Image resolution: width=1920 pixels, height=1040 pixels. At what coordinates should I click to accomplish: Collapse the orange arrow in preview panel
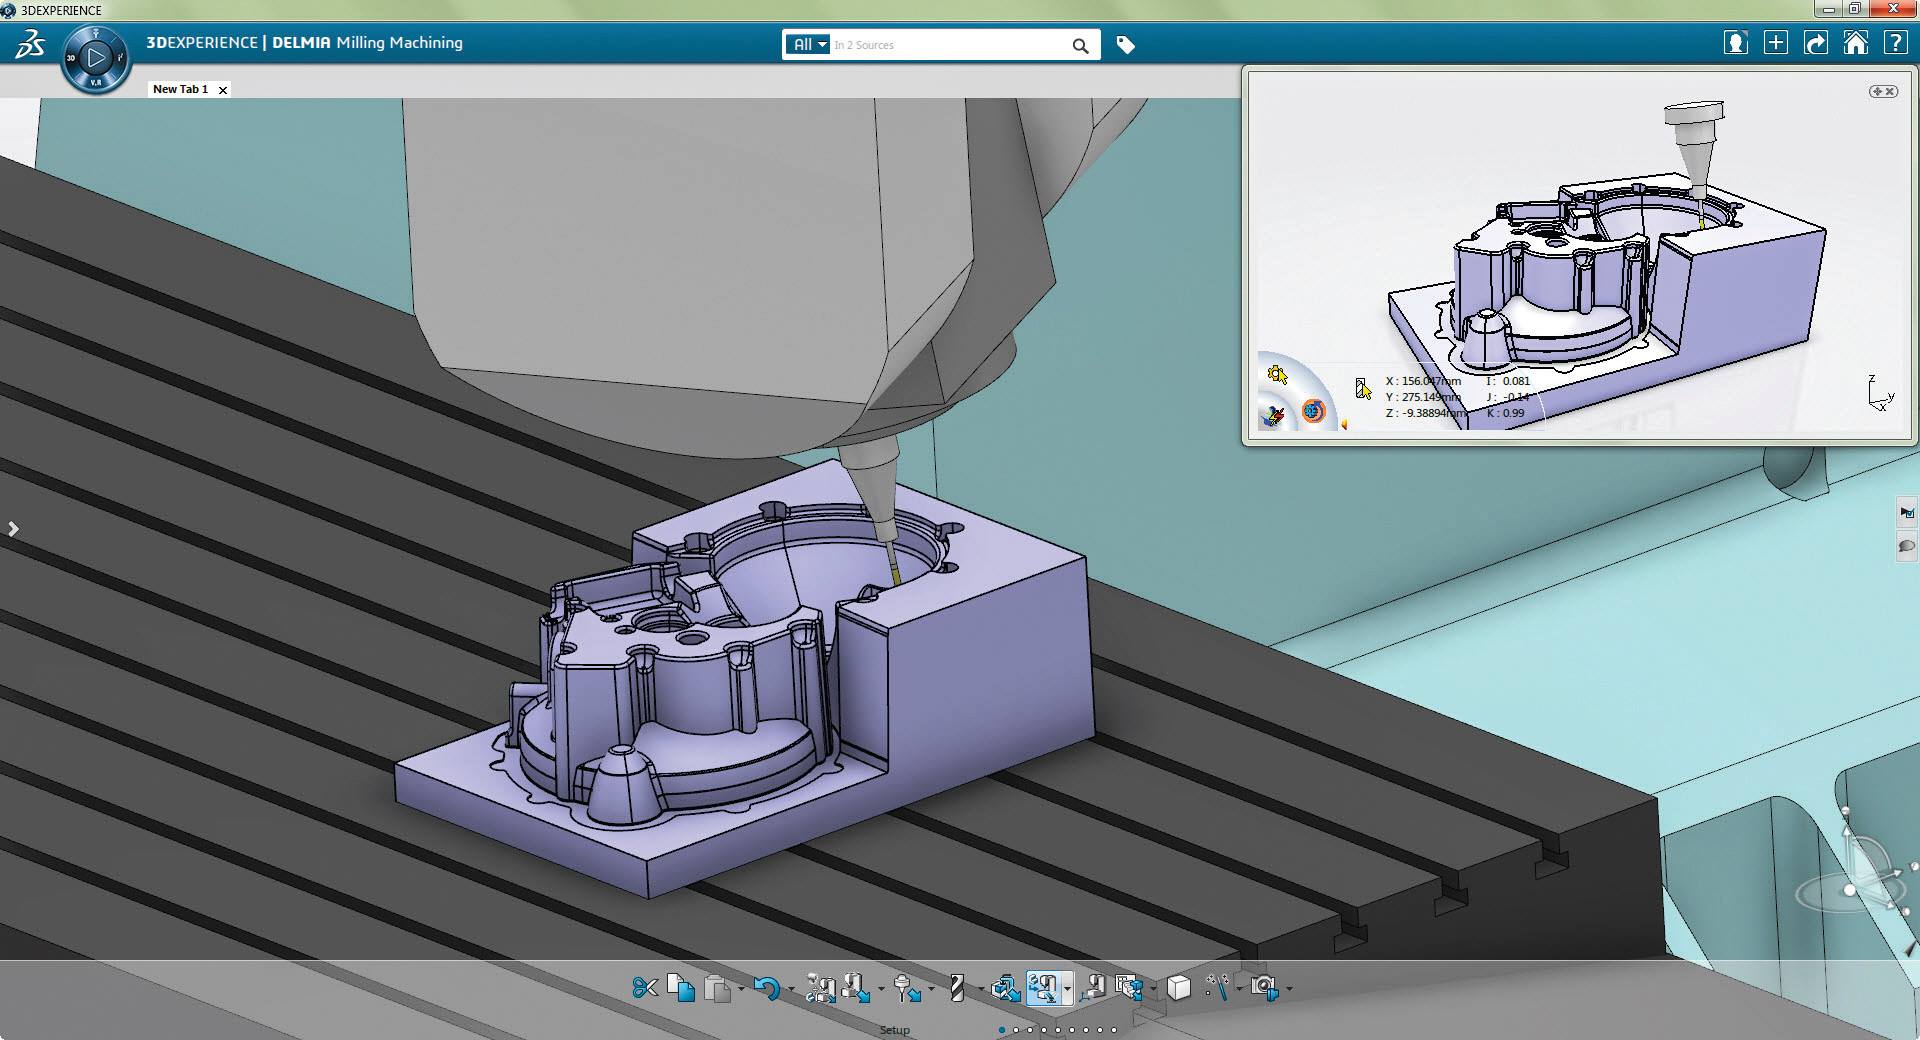pos(1344,425)
